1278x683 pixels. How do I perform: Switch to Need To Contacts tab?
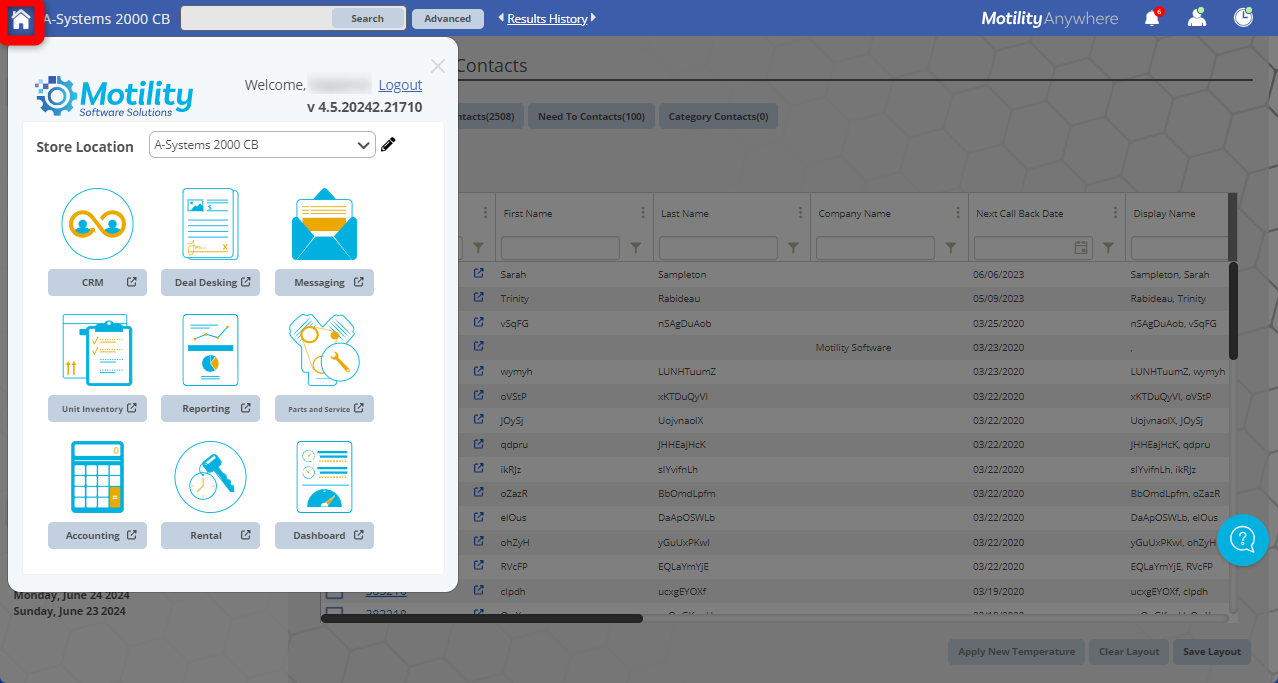pos(591,117)
